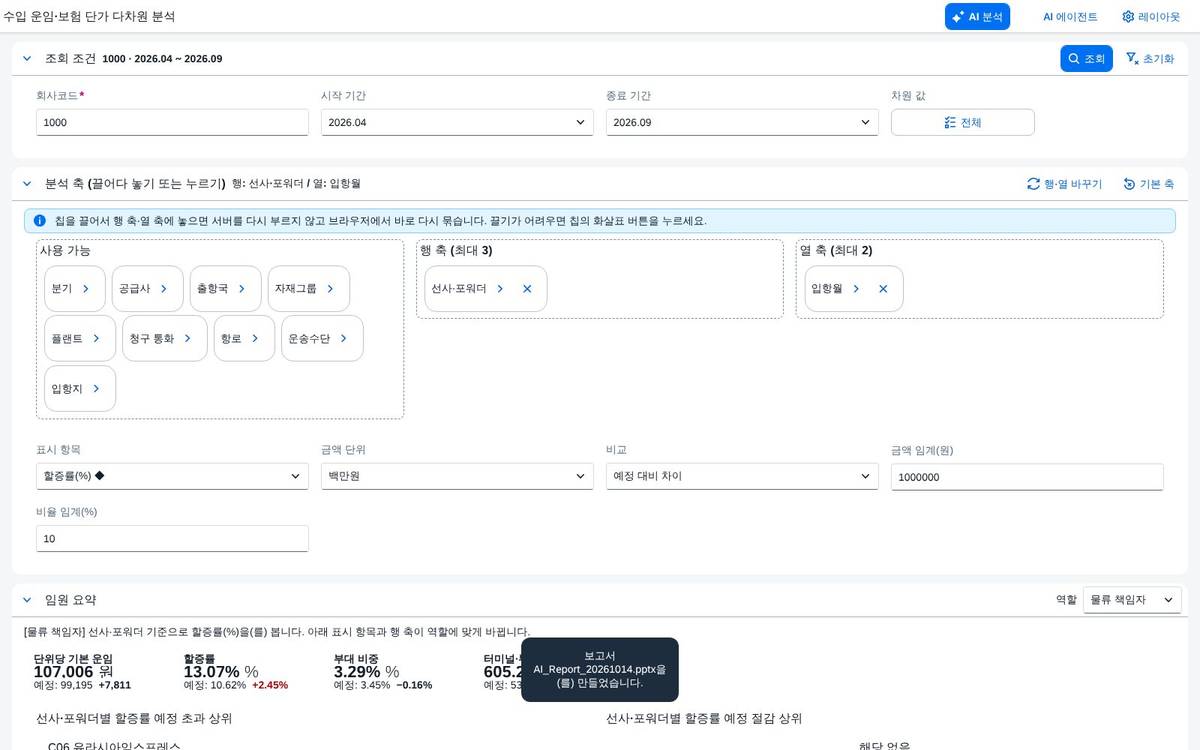This screenshot has height=750, width=1200.
Task: Open the AI 에이전트 link
Action: (1070, 16)
